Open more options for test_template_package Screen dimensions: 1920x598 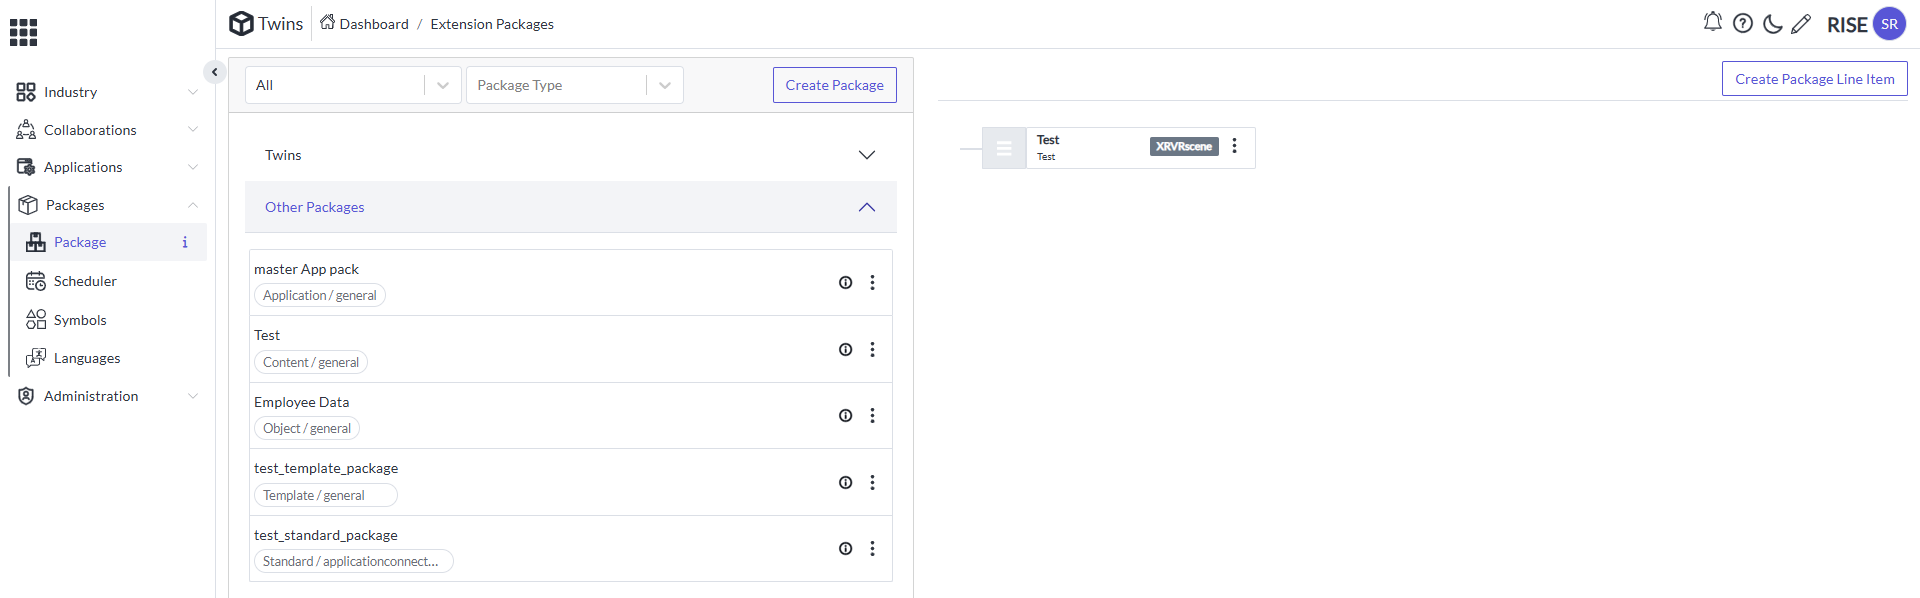[x=872, y=483]
